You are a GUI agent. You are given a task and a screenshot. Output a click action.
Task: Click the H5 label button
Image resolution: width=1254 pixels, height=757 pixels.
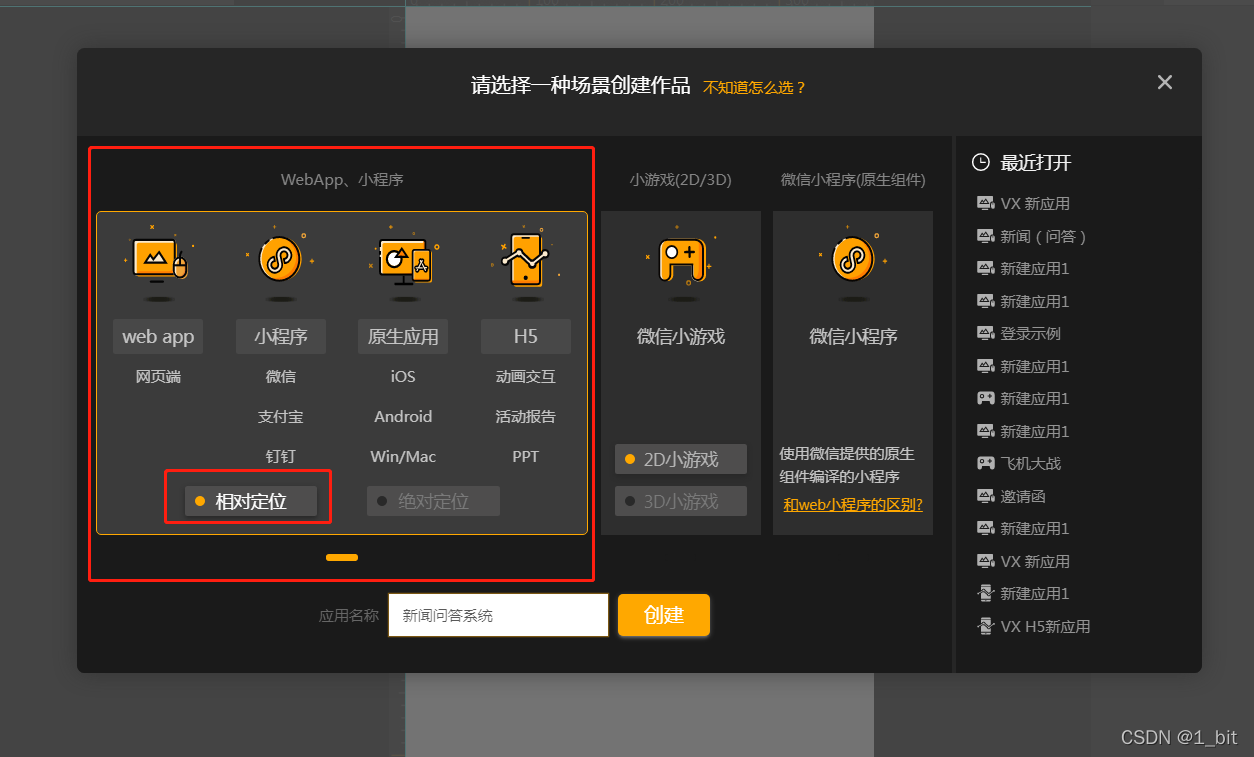[x=526, y=337]
